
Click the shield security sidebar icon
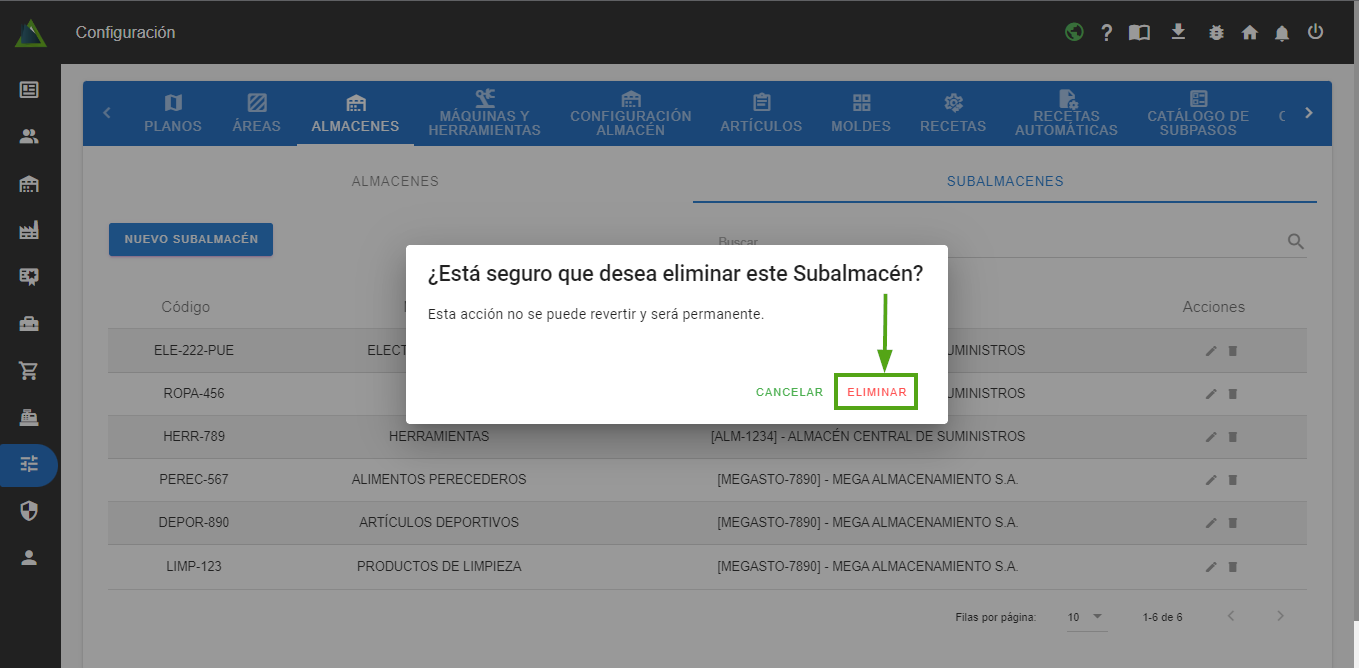29,511
